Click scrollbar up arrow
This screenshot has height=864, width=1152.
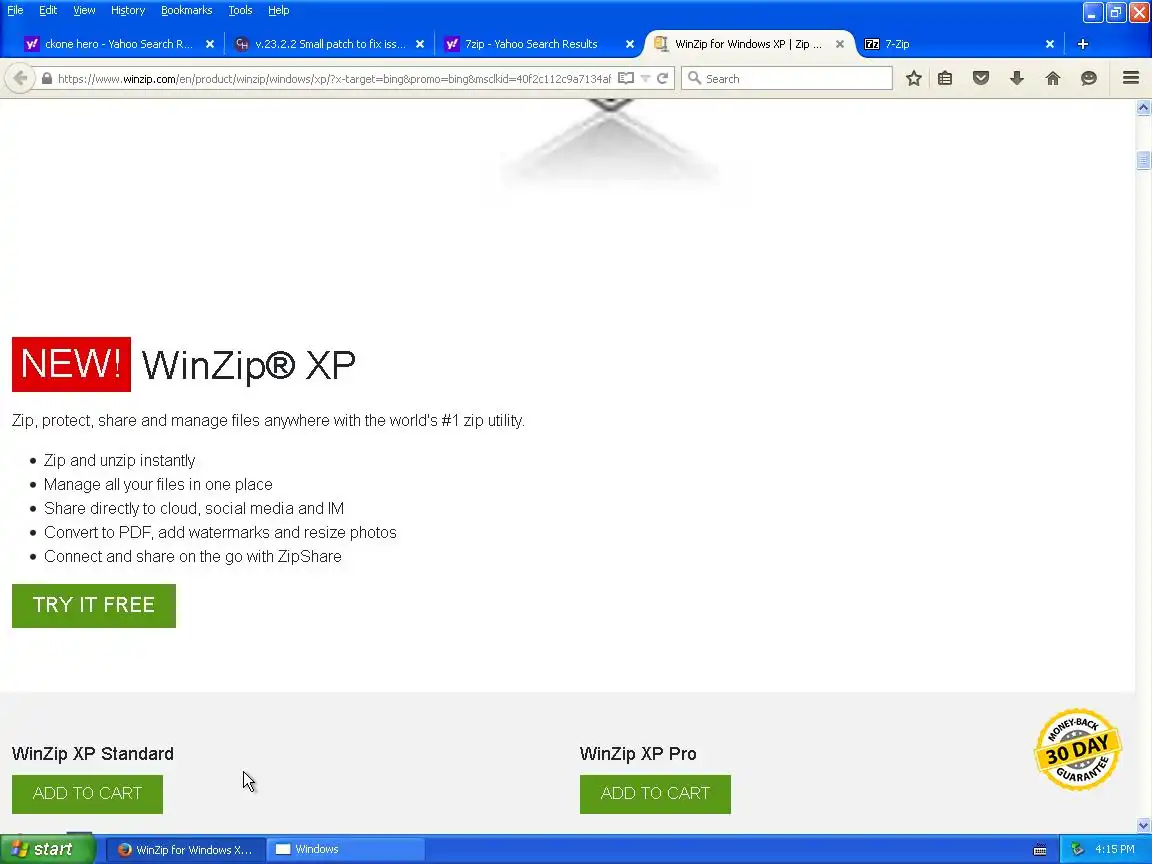click(1143, 108)
